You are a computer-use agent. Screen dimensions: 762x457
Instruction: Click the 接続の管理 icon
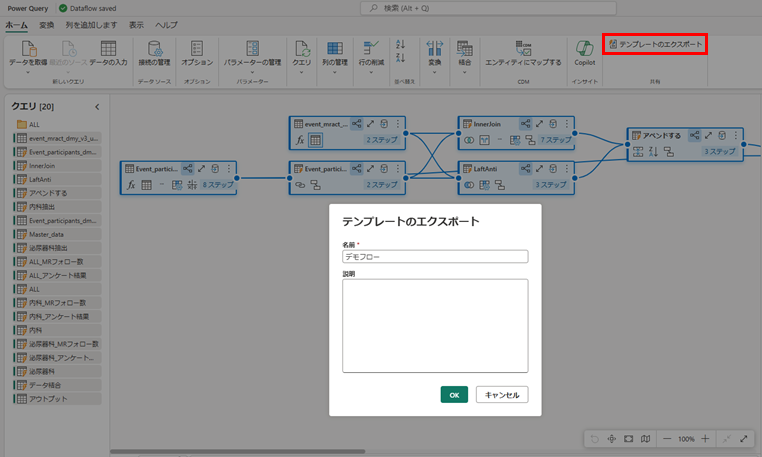(155, 49)
